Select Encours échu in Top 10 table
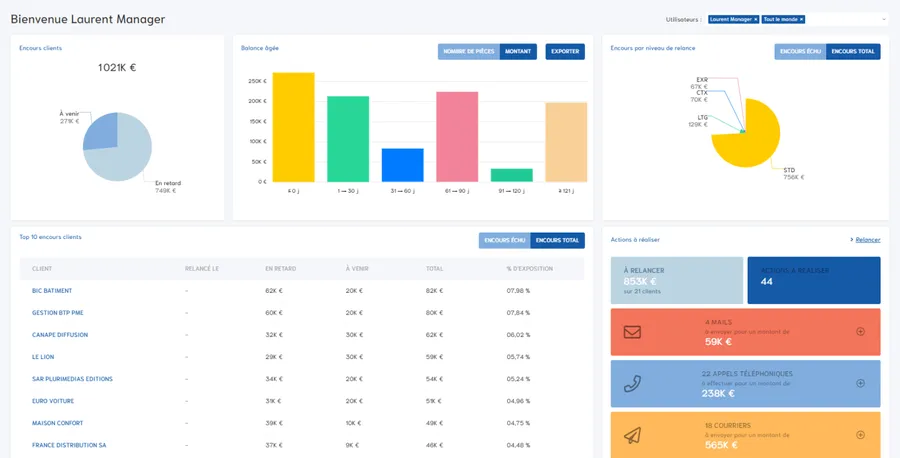This screenshot has width=900, height=458. [x=505, y=240]
